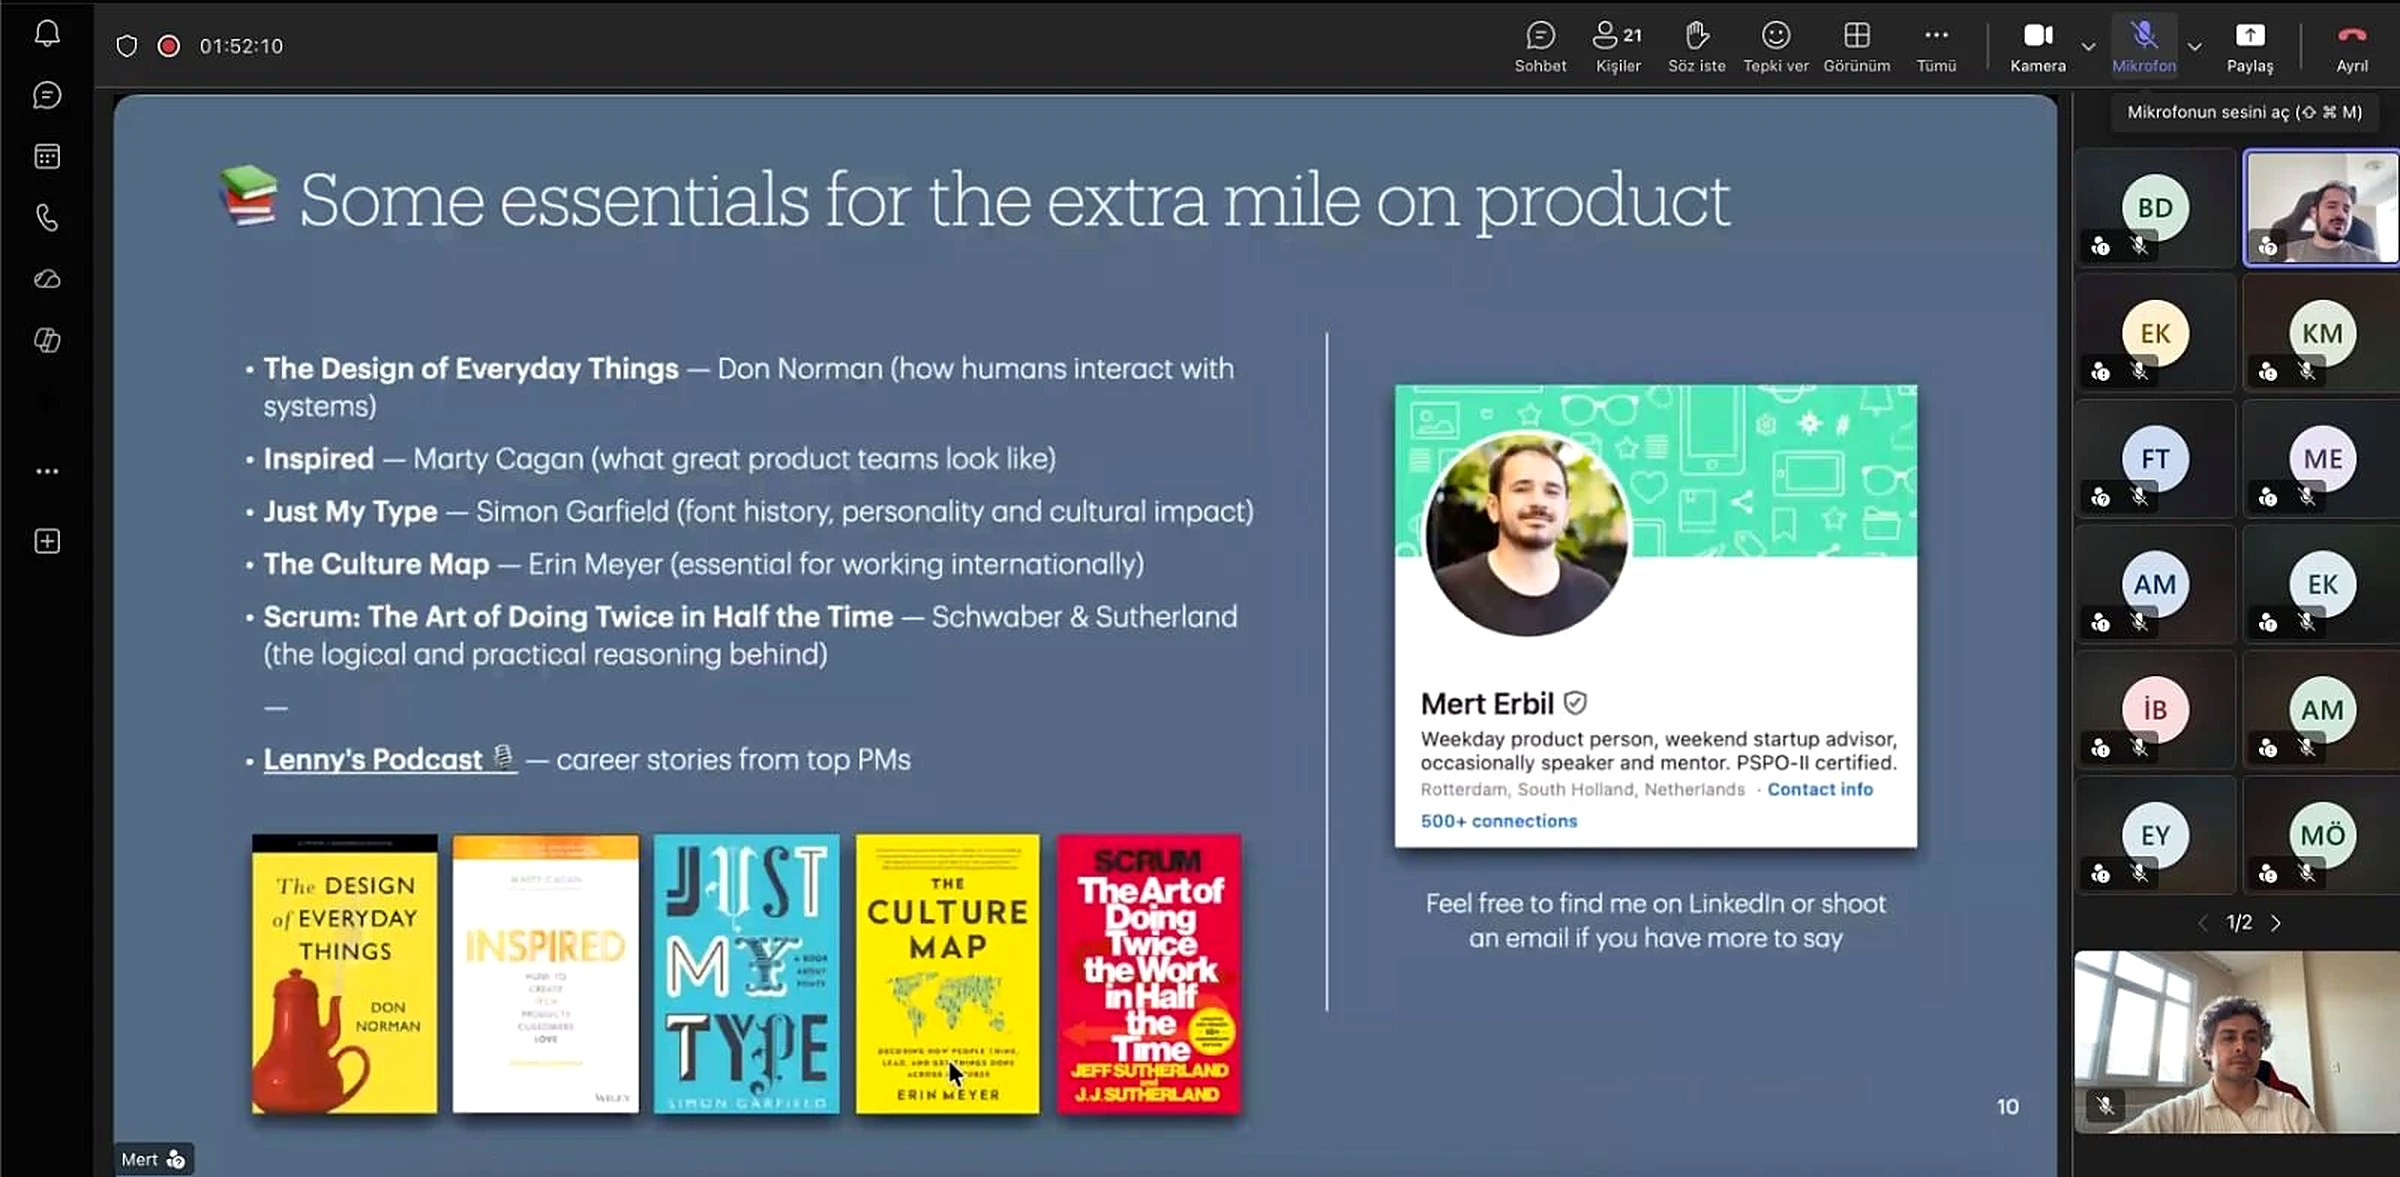Click The Culture Map book cover
Screen dimensions: 2400x1177
(x=947, y=974)
